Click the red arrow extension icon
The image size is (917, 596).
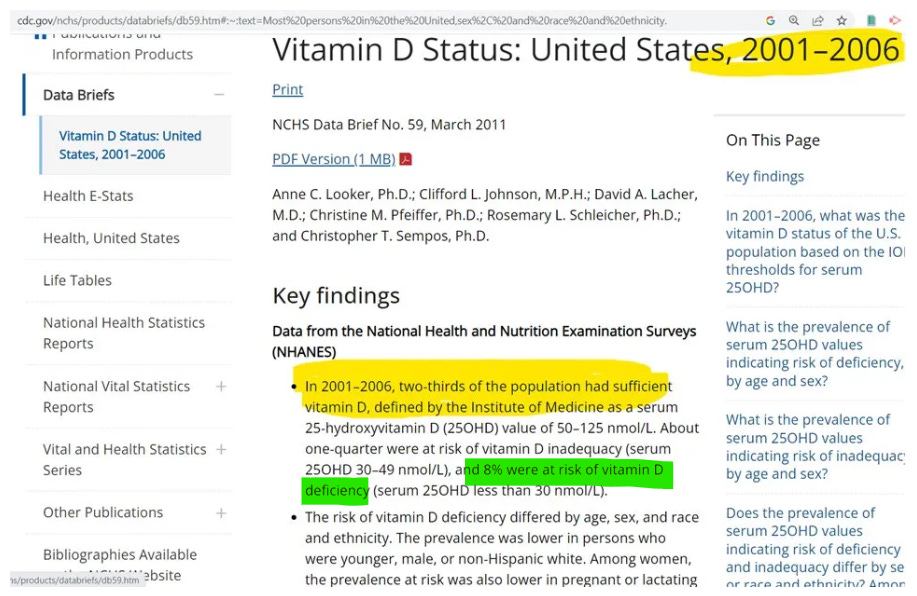(895, 20)
